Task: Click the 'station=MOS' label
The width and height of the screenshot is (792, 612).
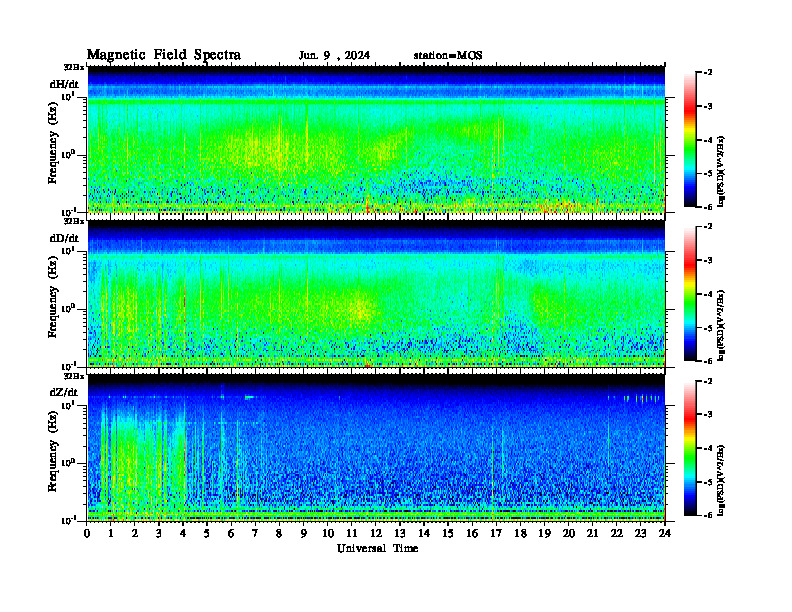Action: click(448, 56)
